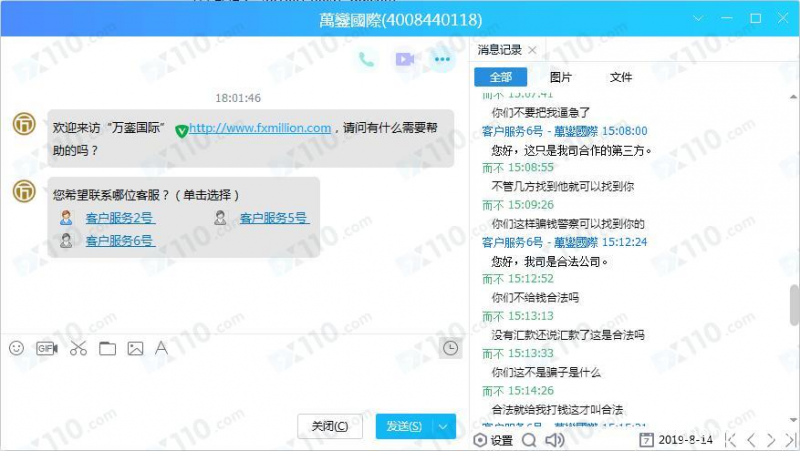Open the title bar dropdown chevron
The image size is (800, 451).
[x=698, y=18]
